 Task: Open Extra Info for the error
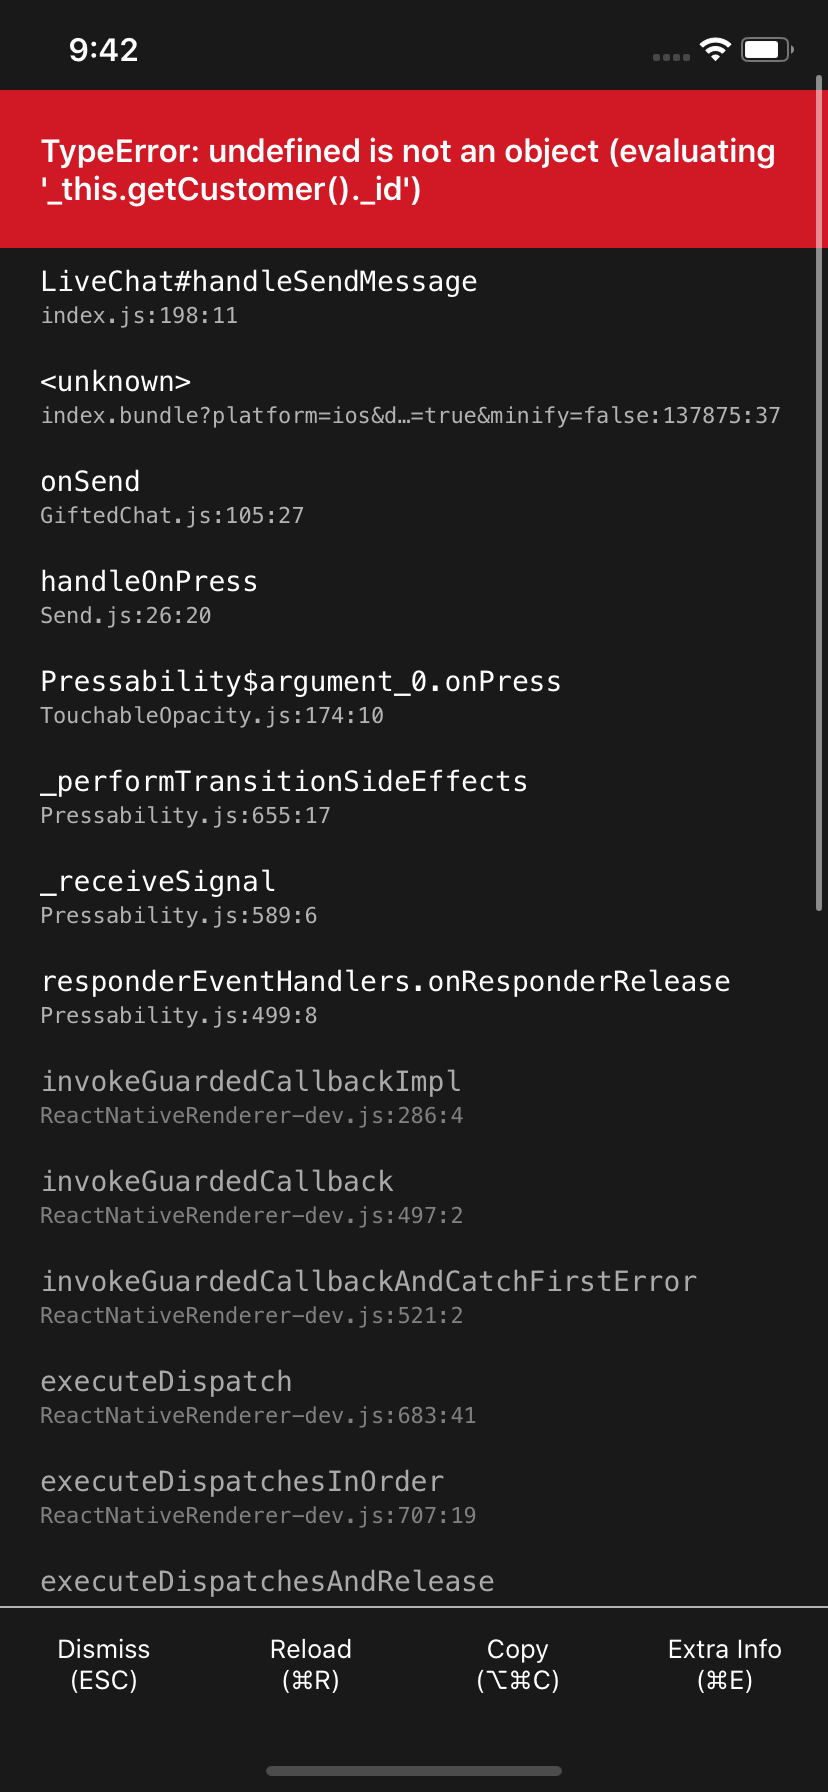[724, 1663]
